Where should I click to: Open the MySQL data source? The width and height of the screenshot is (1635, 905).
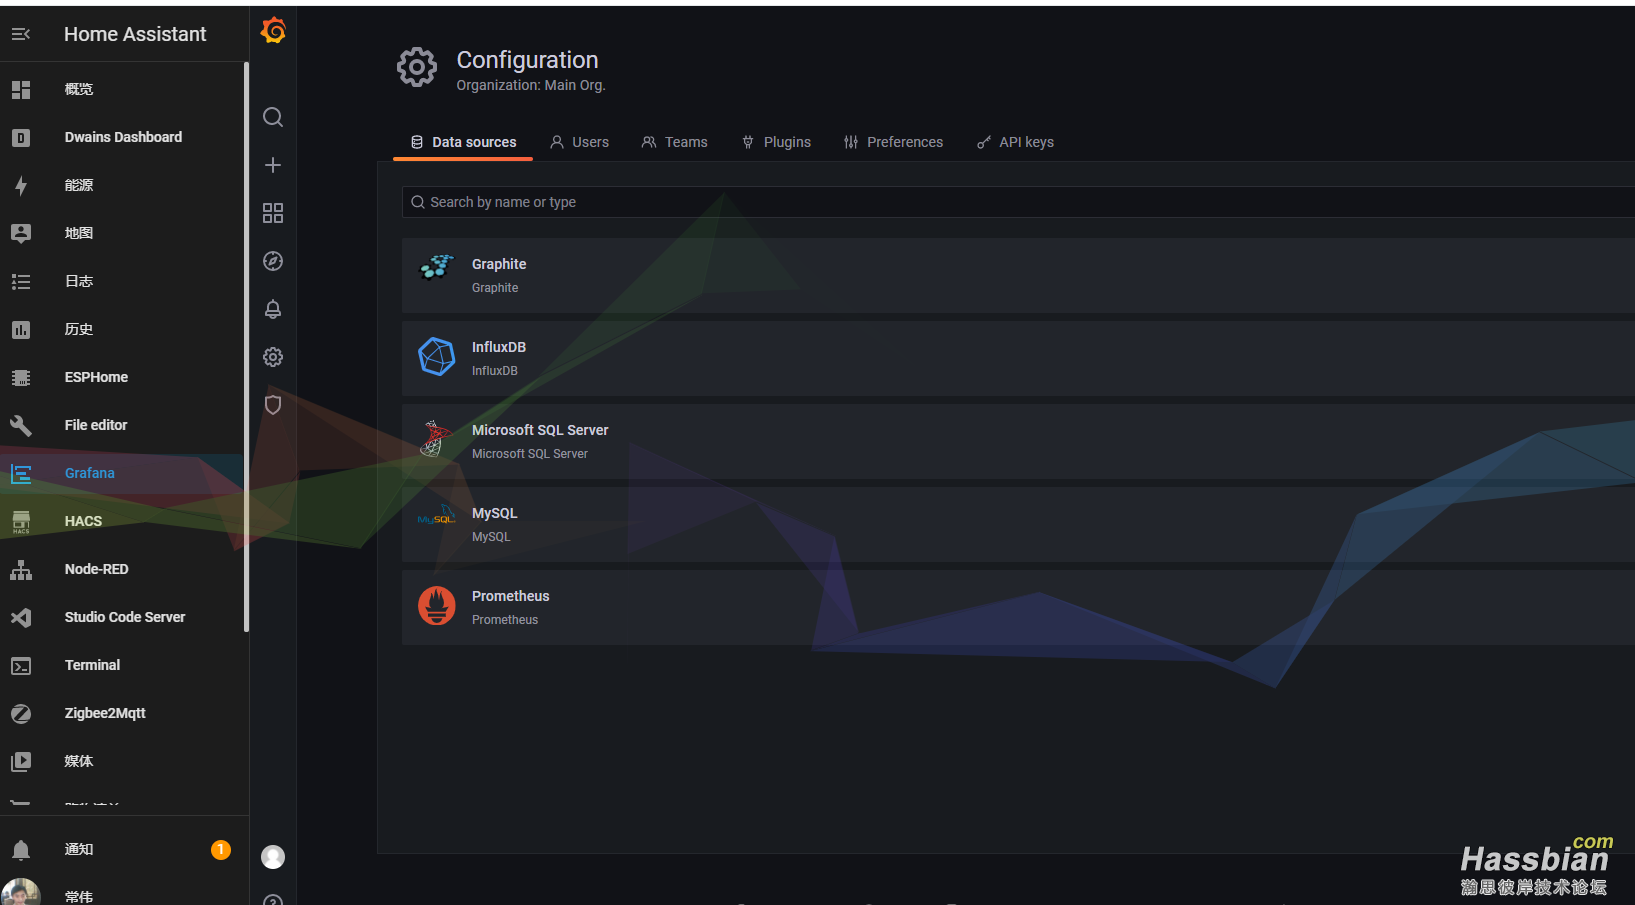click(x=1018, y=524)
